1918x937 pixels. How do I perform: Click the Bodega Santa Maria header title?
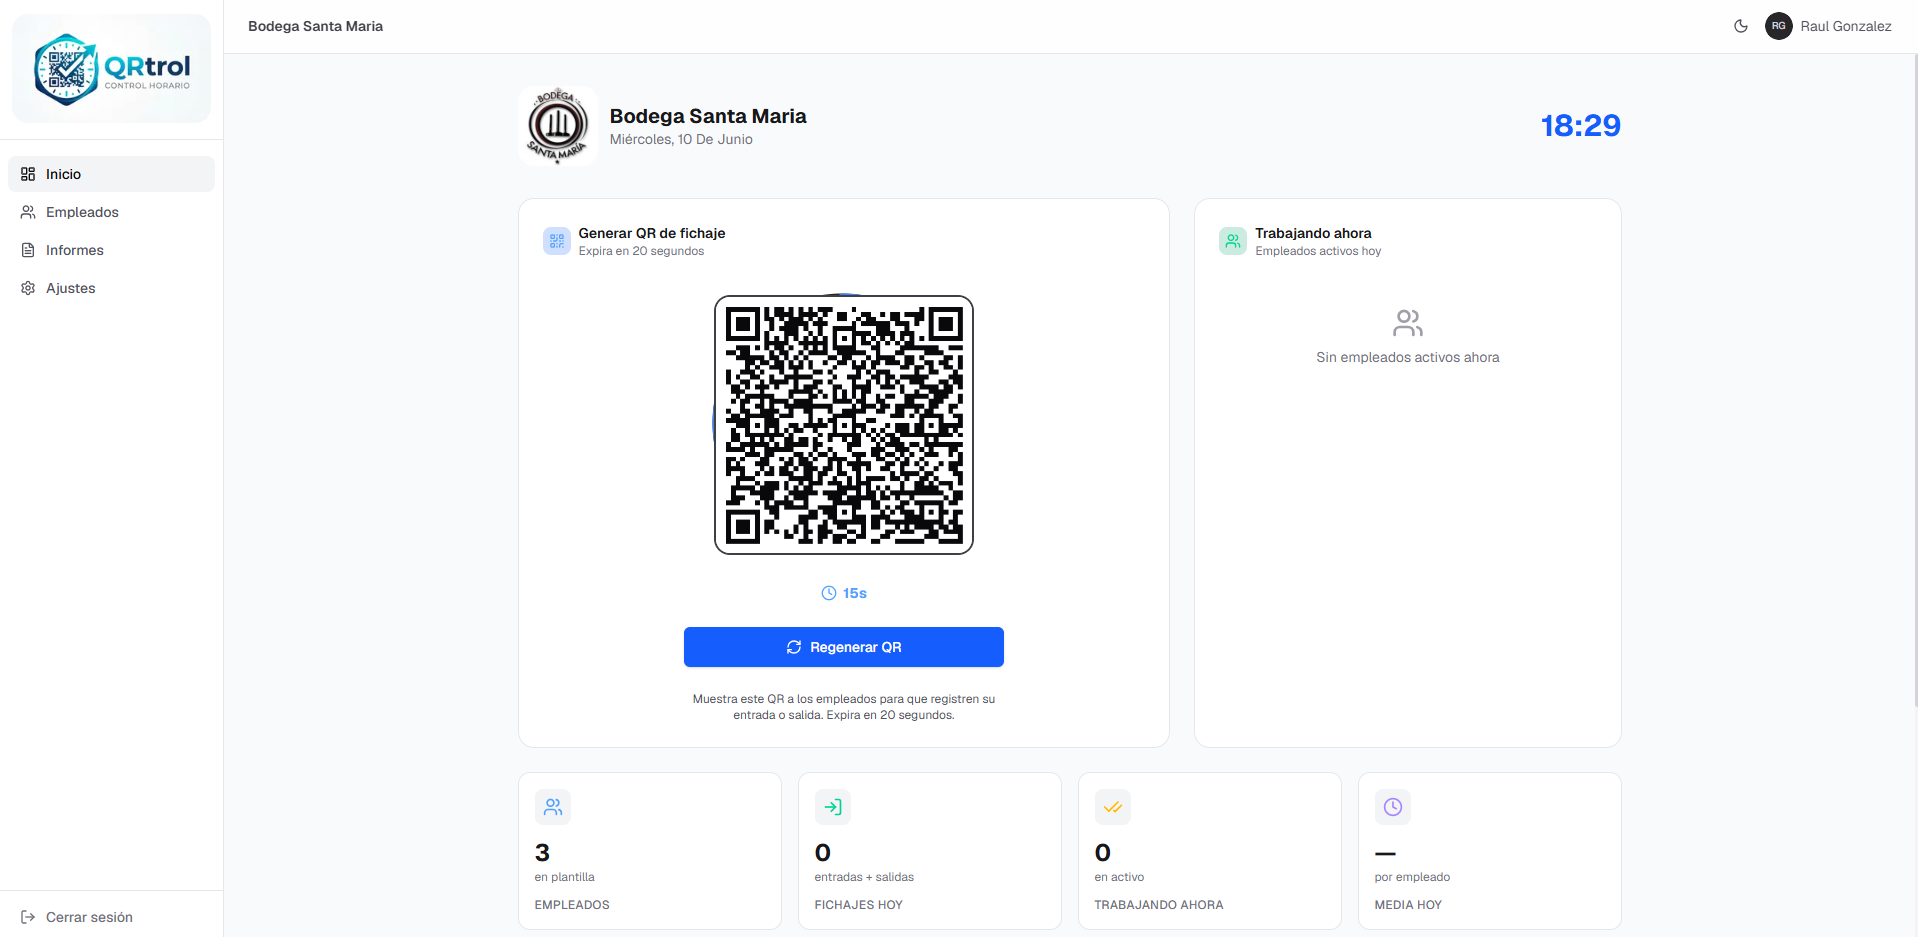(x=315, y=26)
